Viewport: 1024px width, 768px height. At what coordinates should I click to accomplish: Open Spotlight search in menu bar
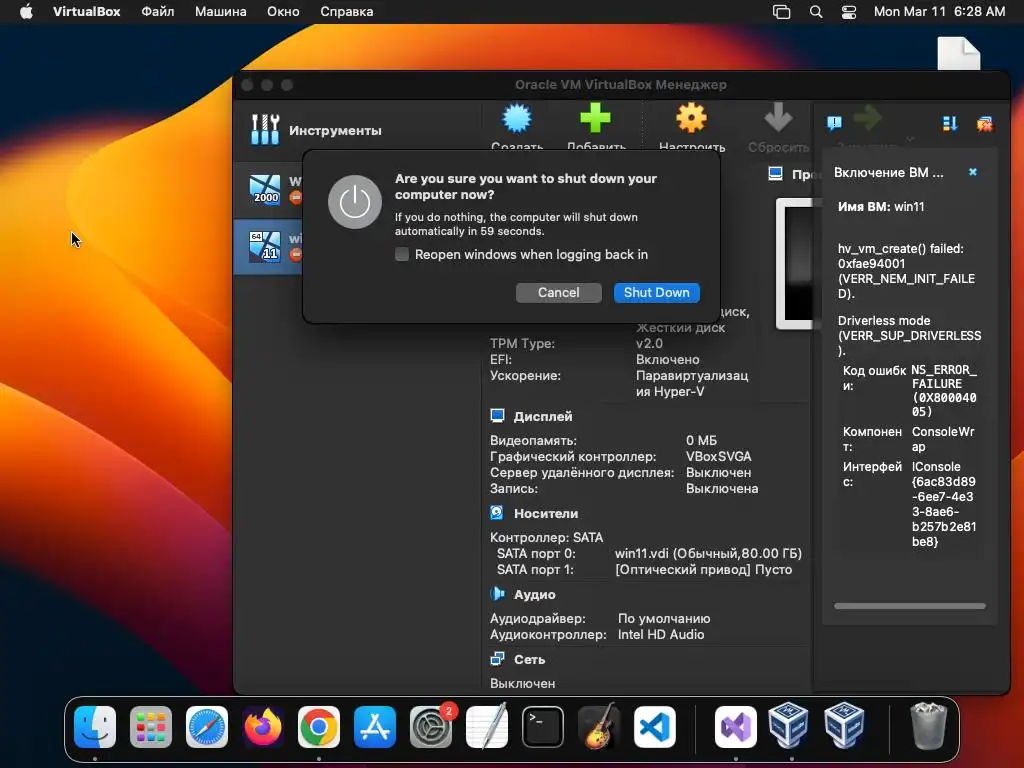(816, 12)
